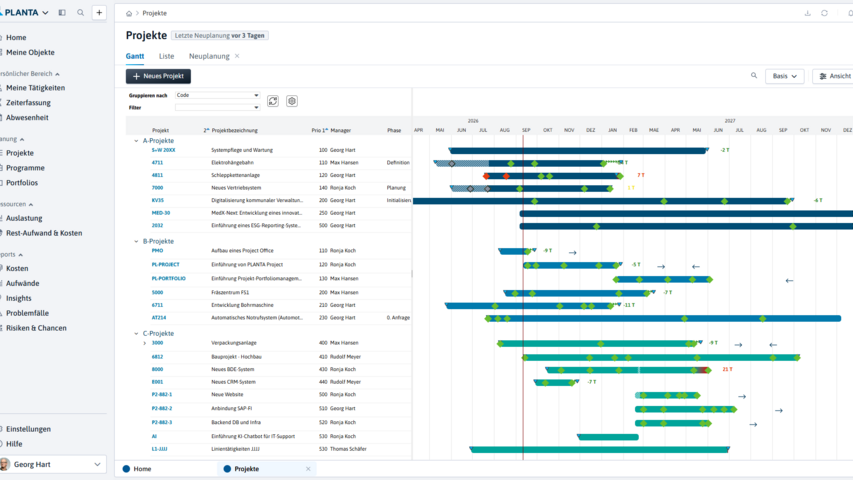Sort by Projektbezeichnung column header
This screenshot has width=853, height=480.
[x=234, y=131]
